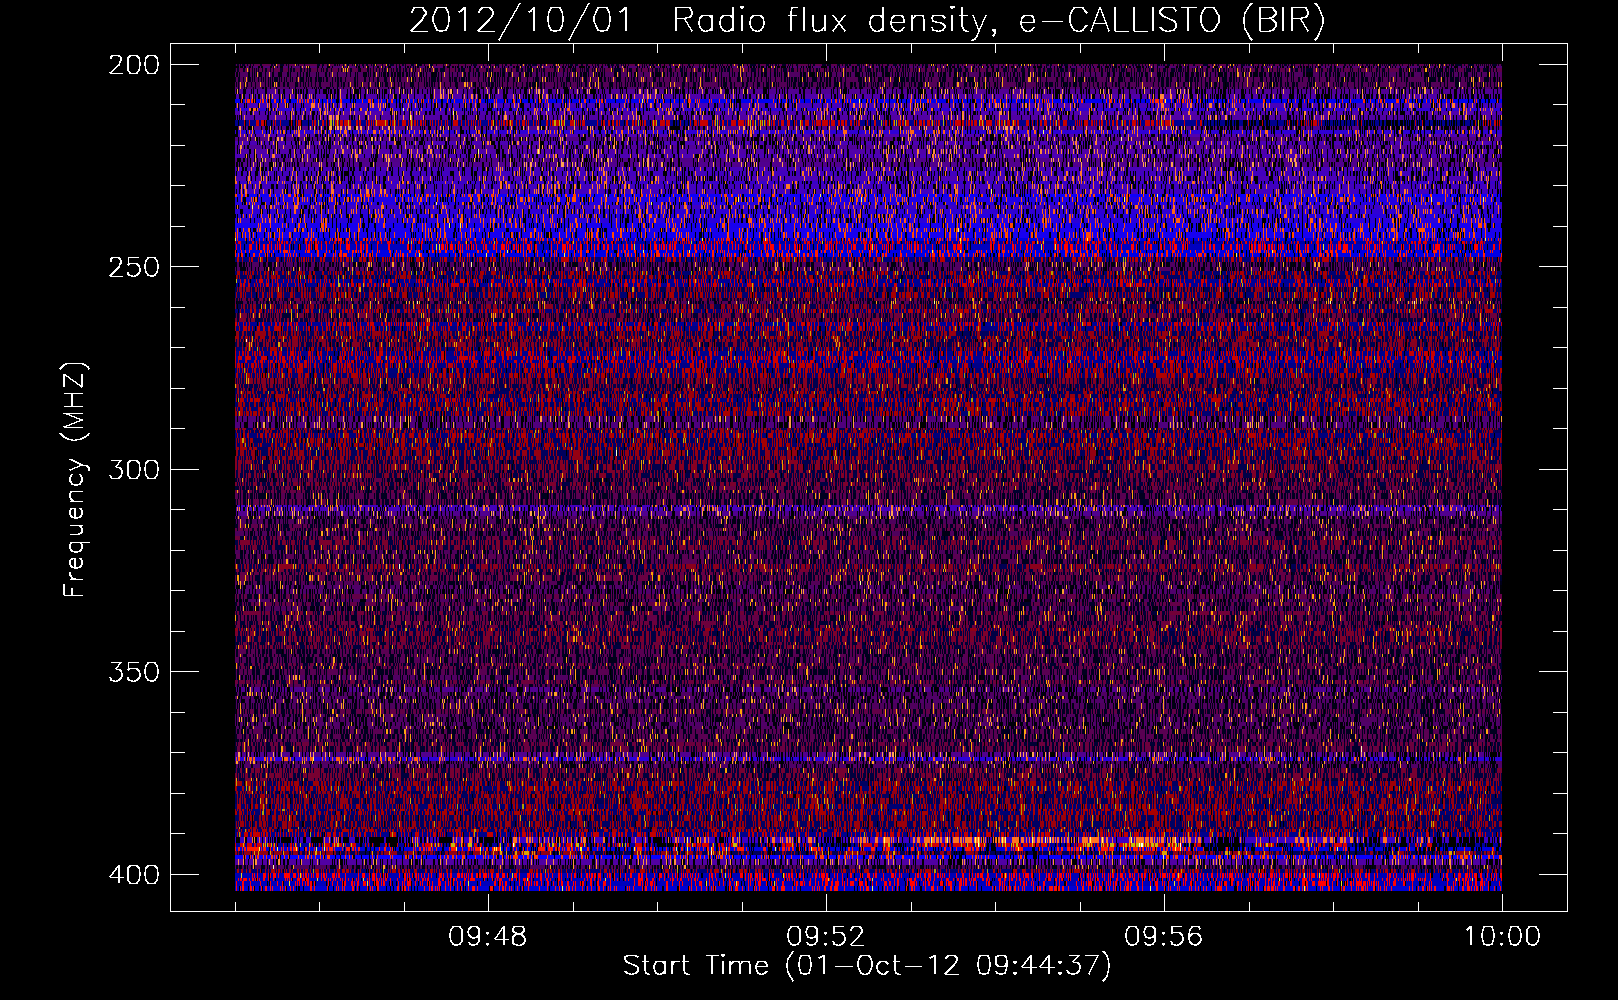The width and height of the screenshot is (1618, 1000).
Task: Select the 250 frequency axis label
Action: click(133, 267)
